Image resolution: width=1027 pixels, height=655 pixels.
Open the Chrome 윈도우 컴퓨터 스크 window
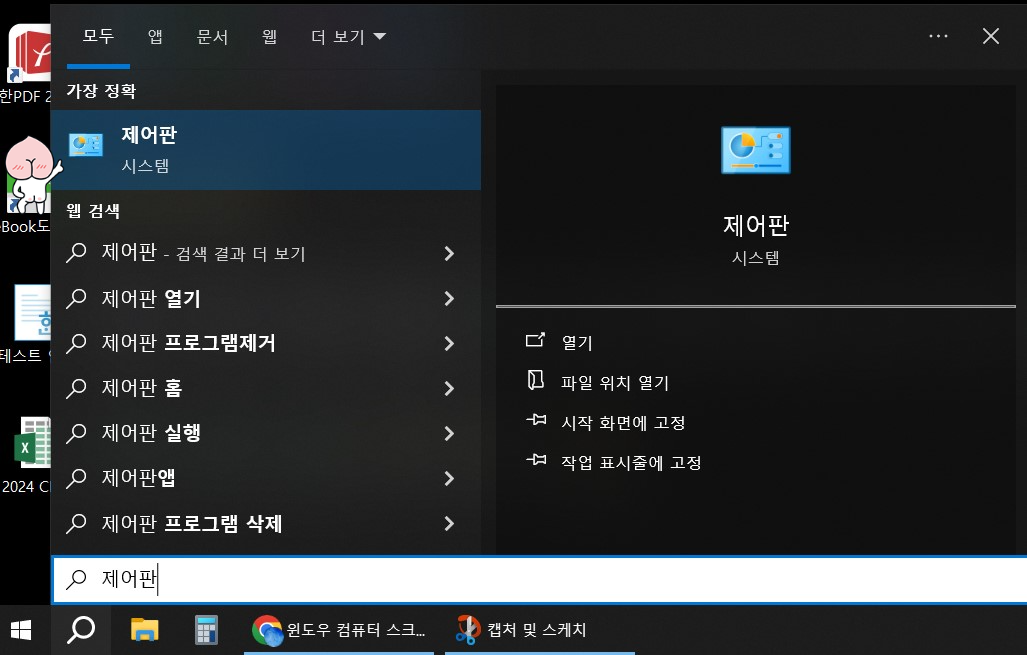(x=338, y=629)
